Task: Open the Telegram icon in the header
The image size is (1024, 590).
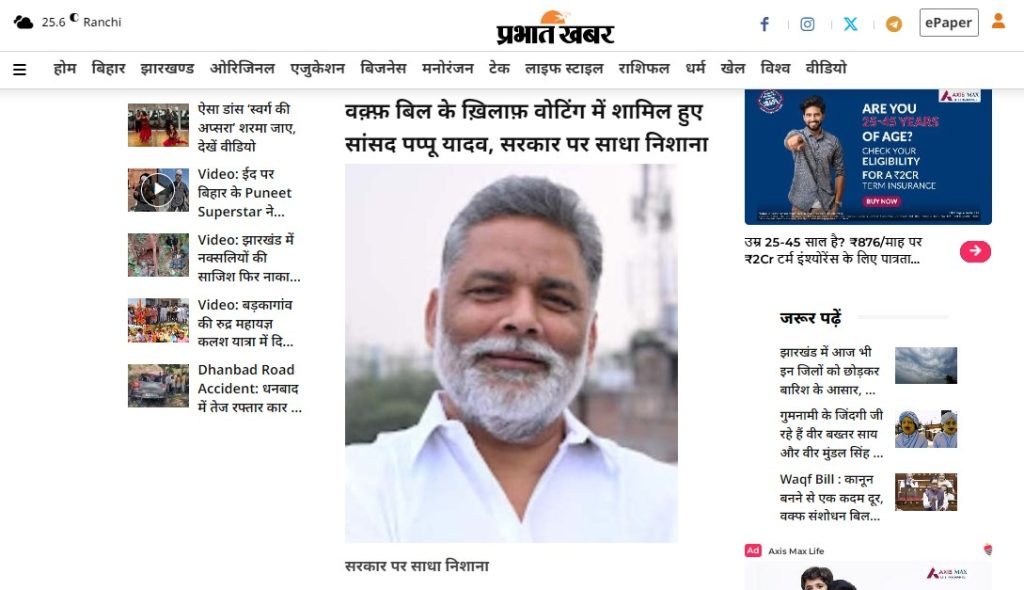Action: coord(893,24)
